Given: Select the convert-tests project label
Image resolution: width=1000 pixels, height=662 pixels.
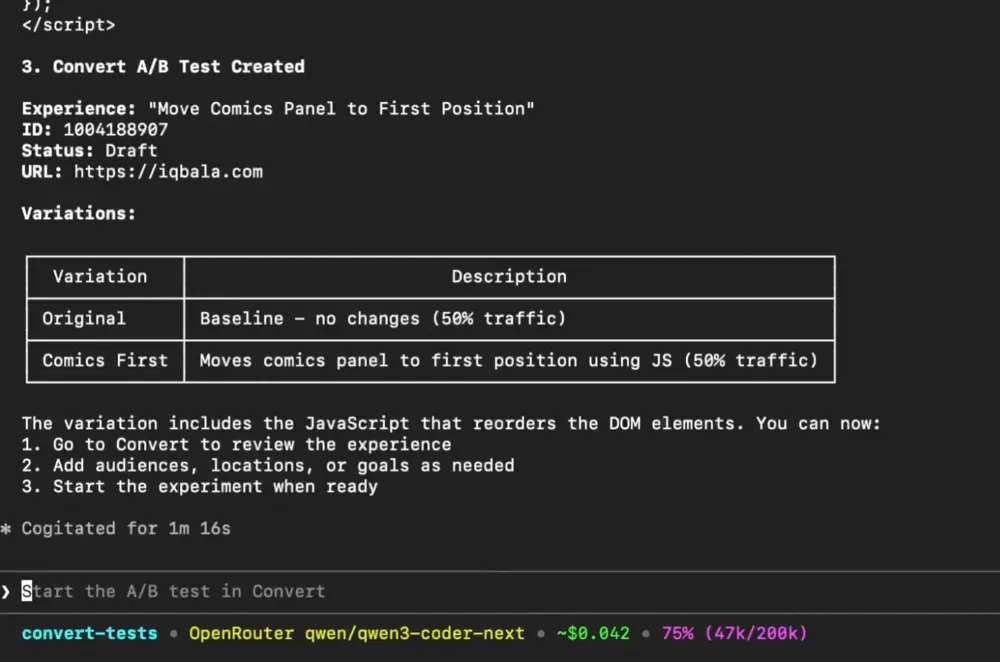Looking at the screenshot, I should point(89,633).
